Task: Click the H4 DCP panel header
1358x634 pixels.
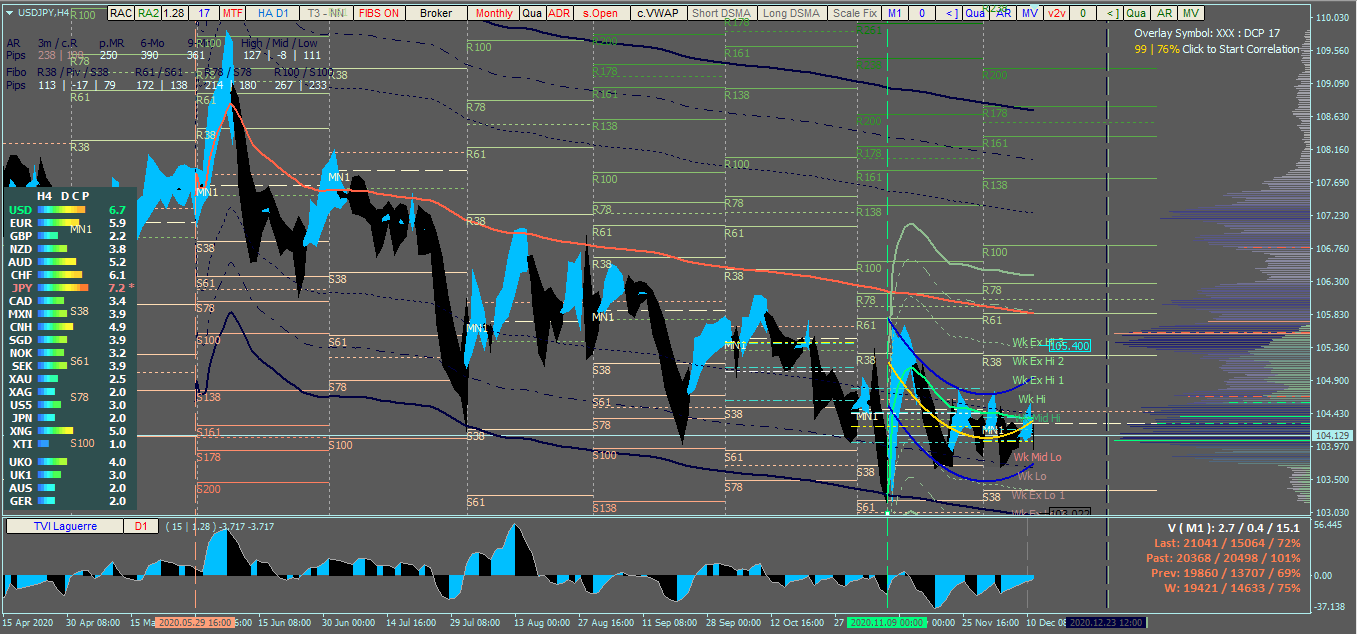Action: coord(63,196)
